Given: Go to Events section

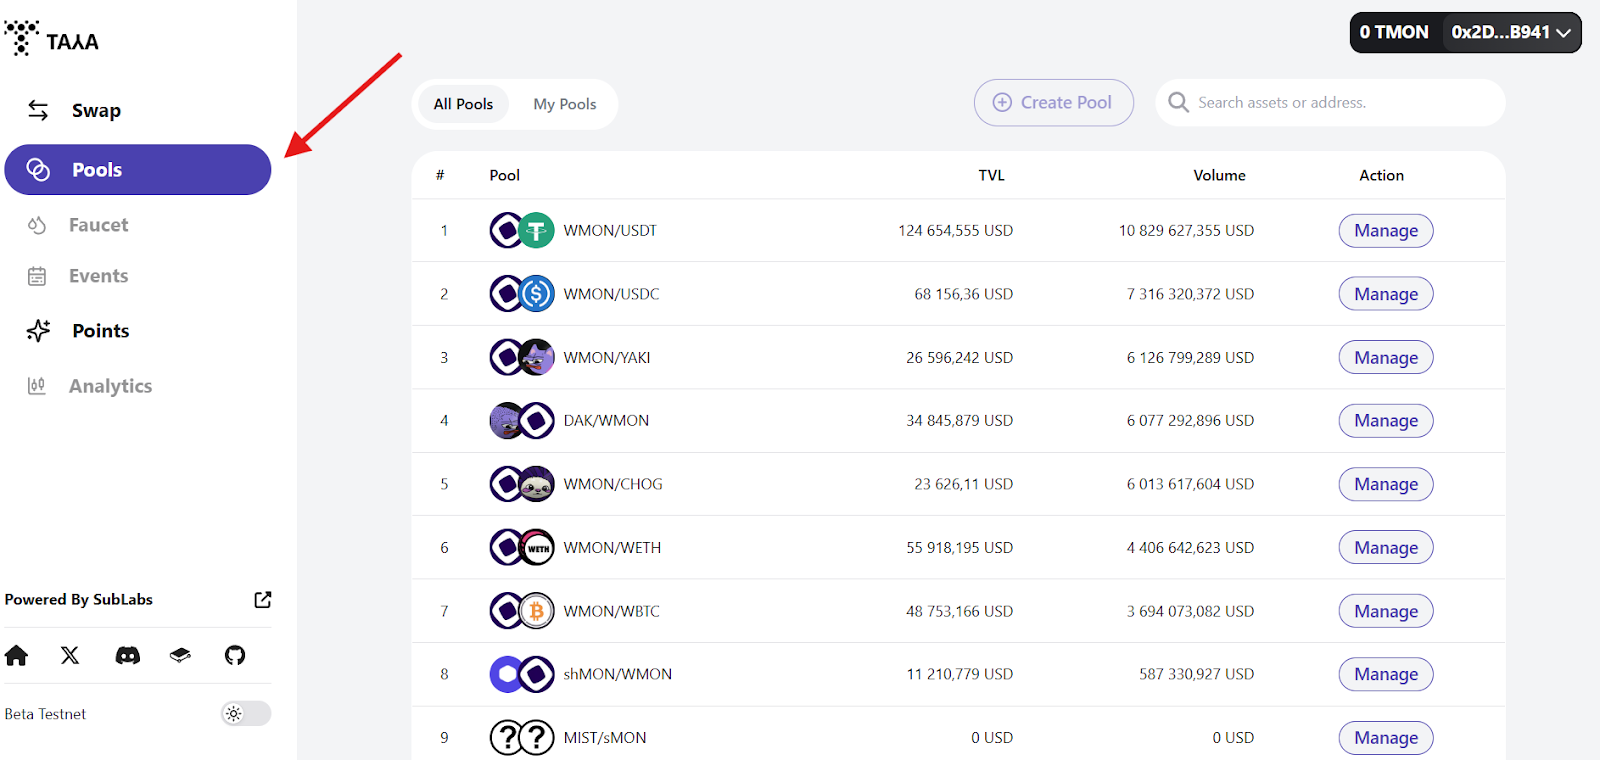Looking at the screenshot, I should [x=98, y=276].
